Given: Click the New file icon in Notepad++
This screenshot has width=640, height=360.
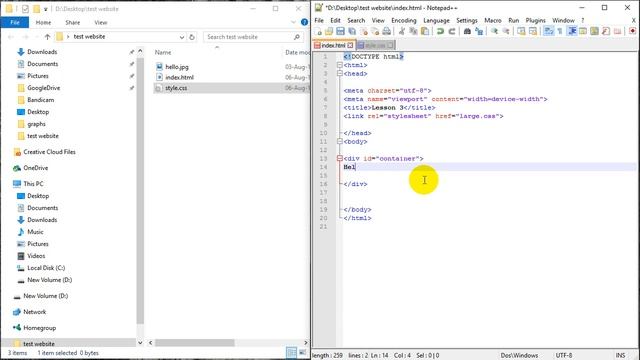Looking at the screenshot, I should pyautogui.click(x=318, y=31).
